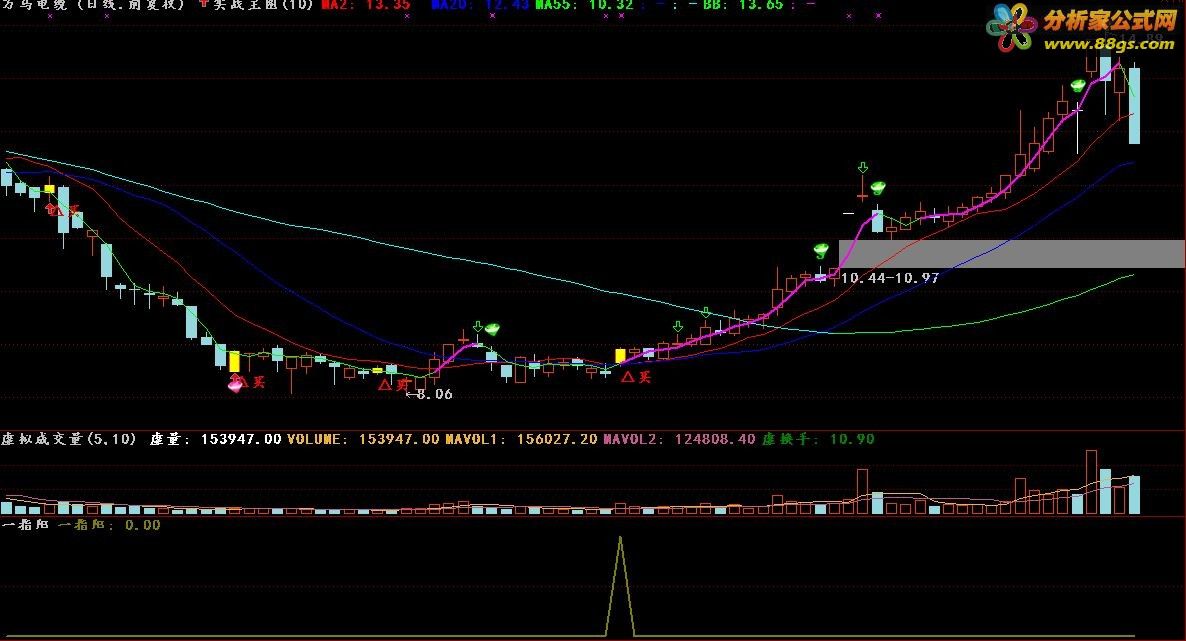Select the MA20: 12.43 indicator readout
This screenshot has height=641, width=1186.
pyautogui.click(x=480, y=5)
